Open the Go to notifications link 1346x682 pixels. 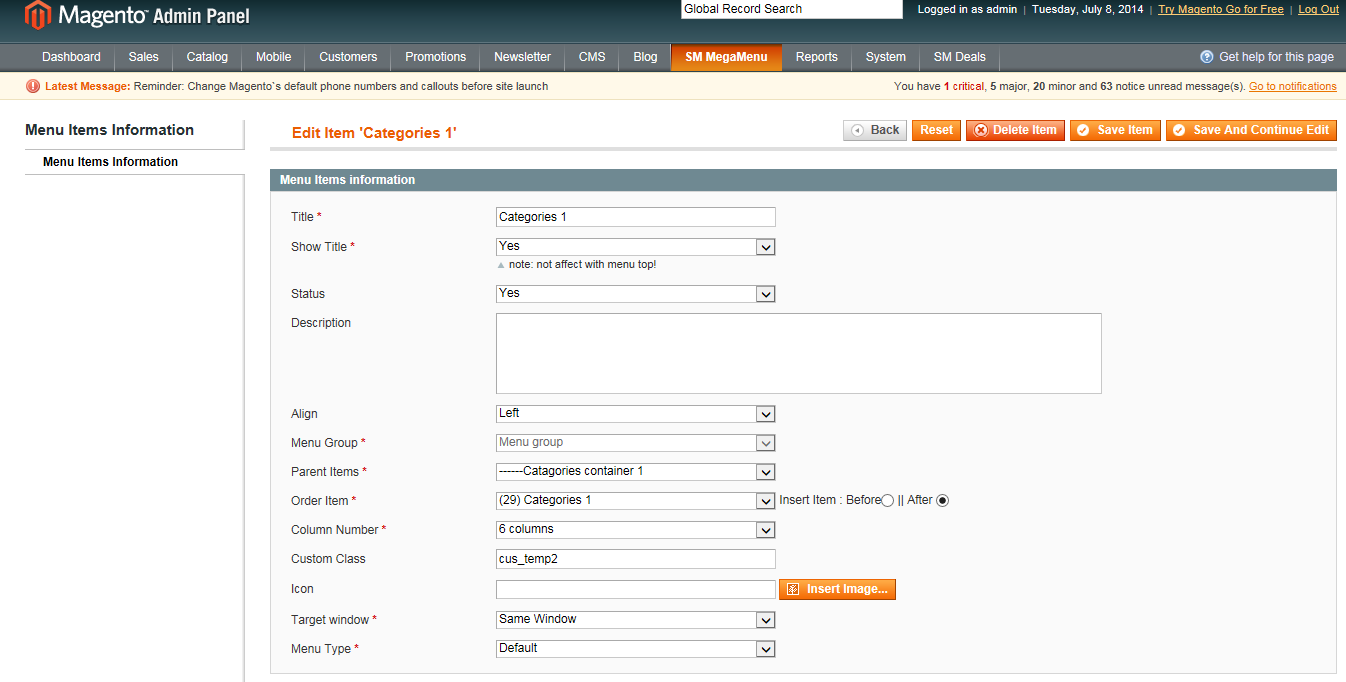[x=1293, y=86]
